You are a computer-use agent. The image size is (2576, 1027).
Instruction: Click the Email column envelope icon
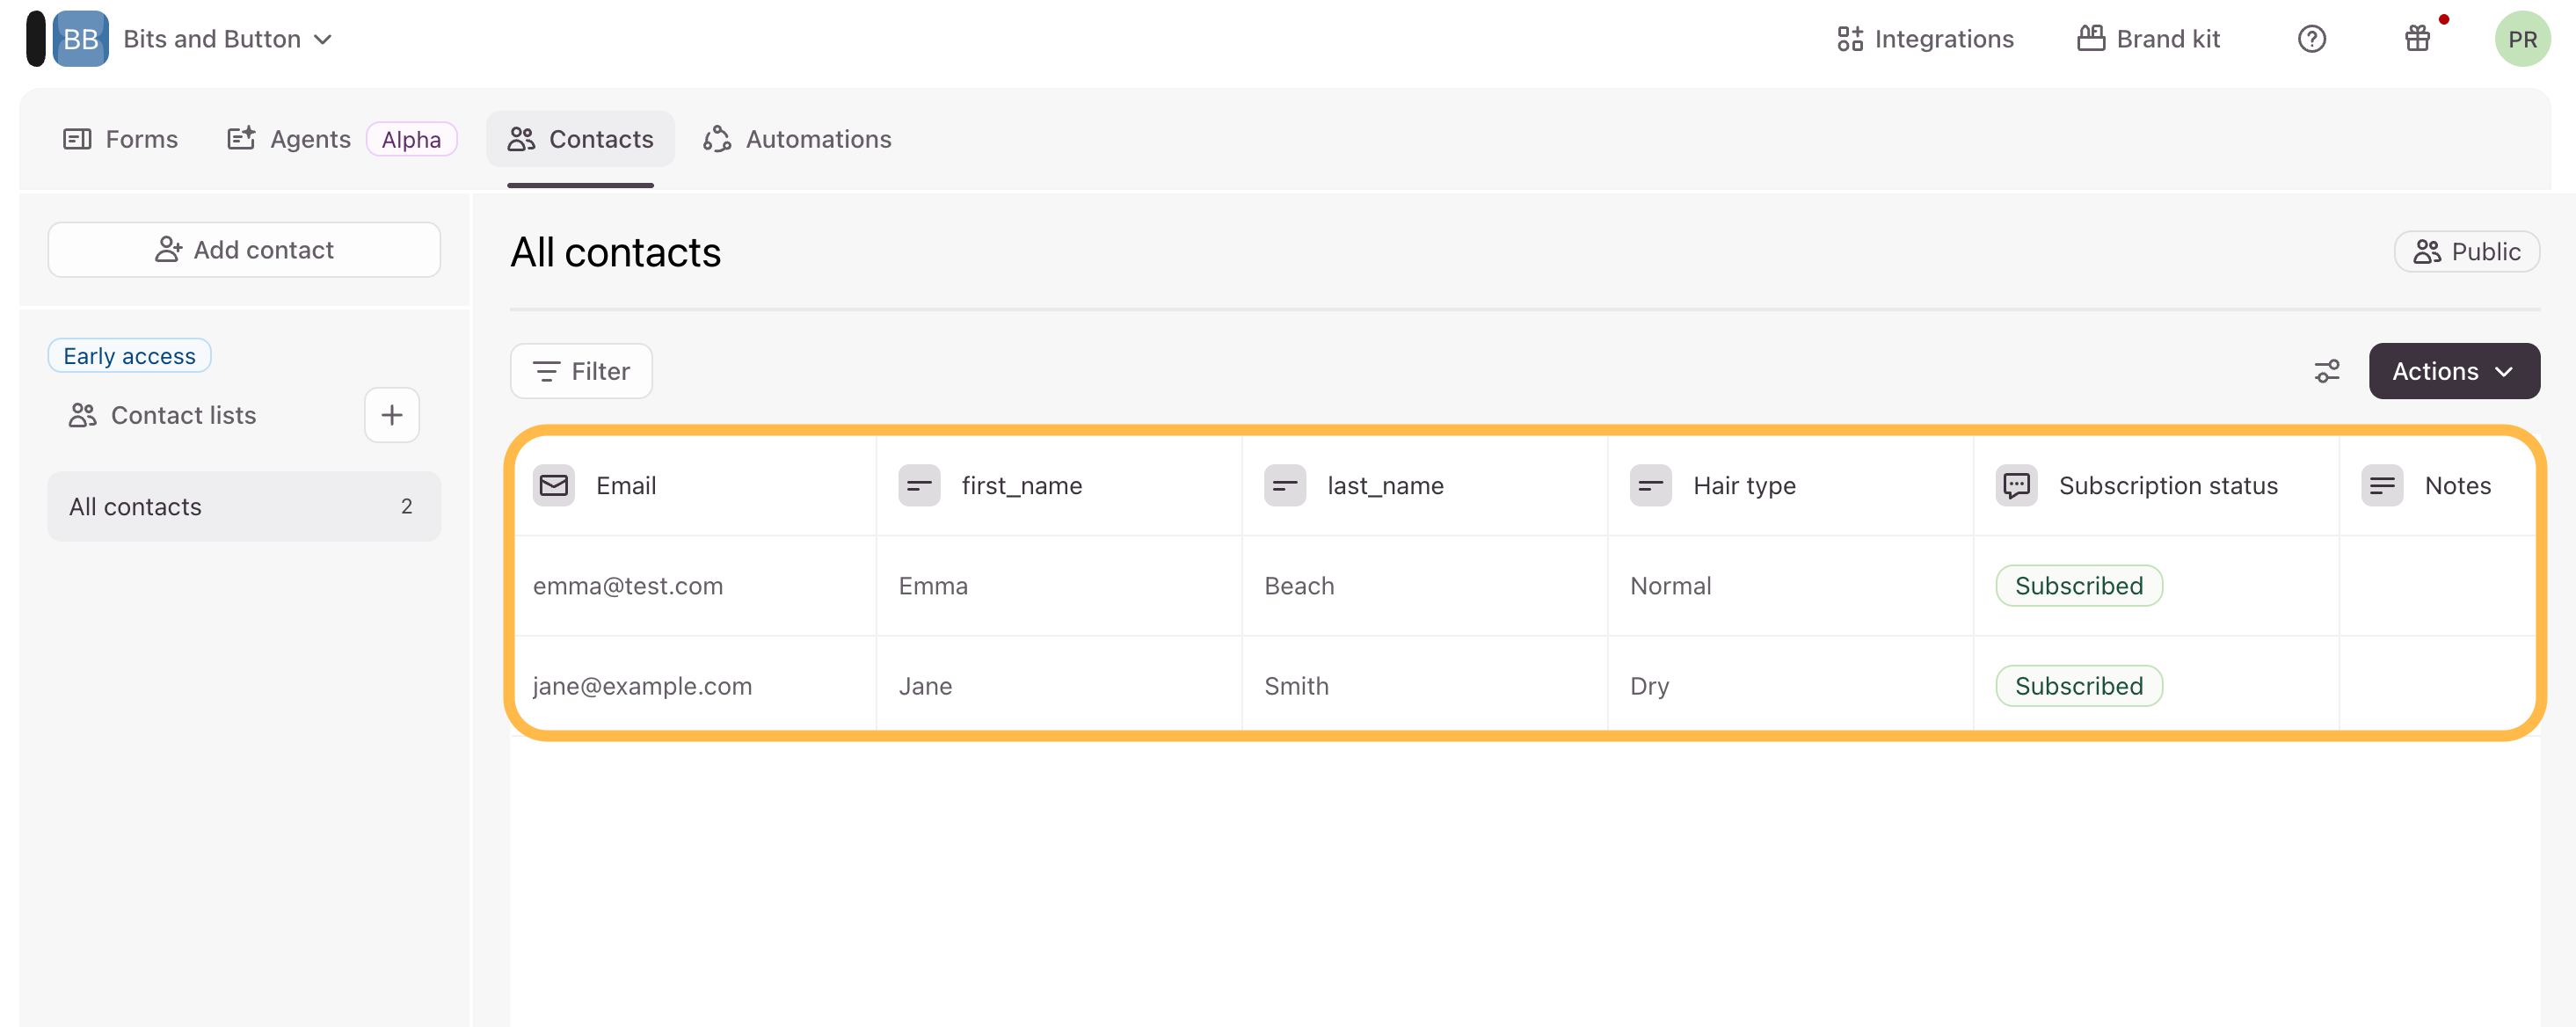[553, 486]
